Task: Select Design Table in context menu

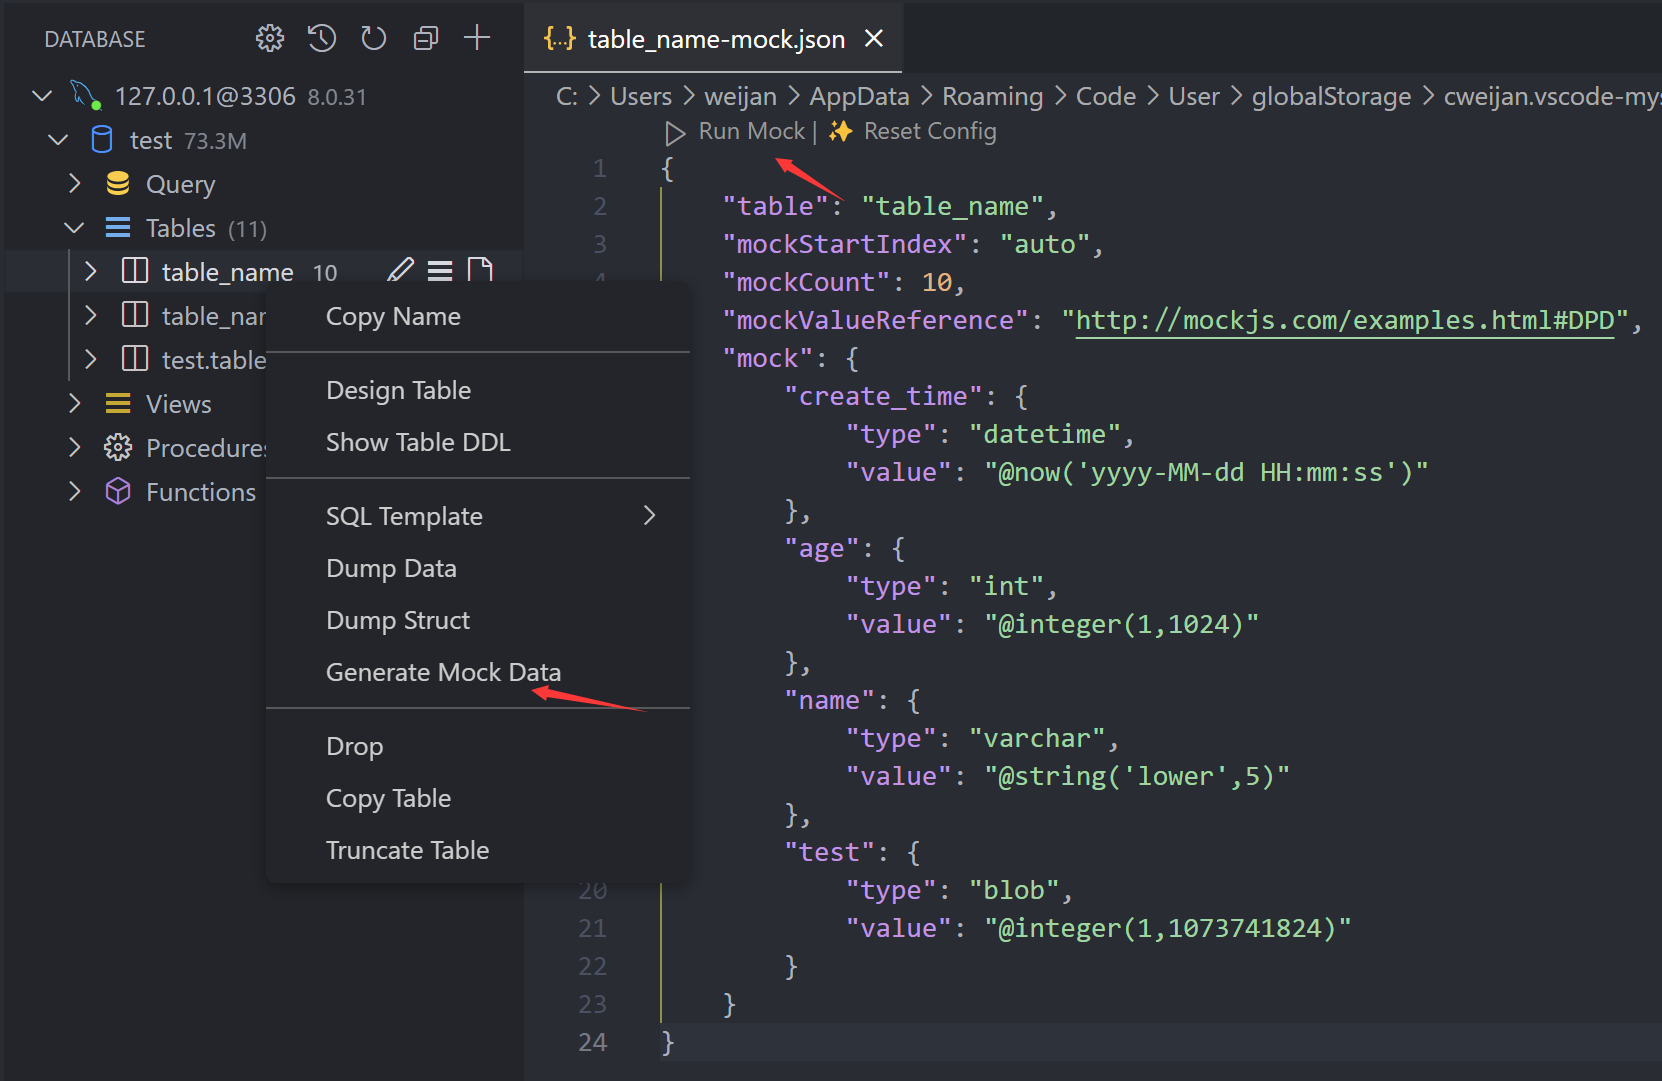Action: 398,390
